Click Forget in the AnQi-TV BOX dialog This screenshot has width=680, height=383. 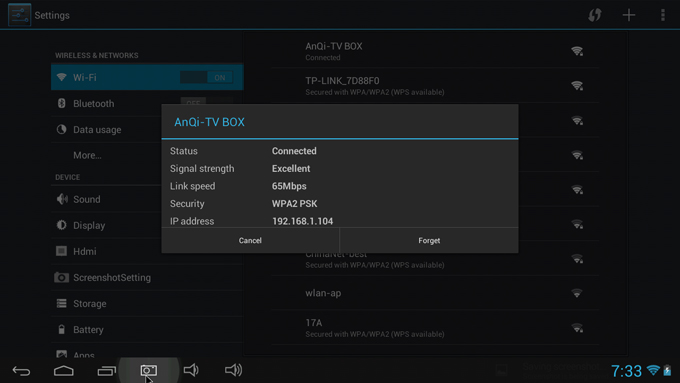coord(429,240)
